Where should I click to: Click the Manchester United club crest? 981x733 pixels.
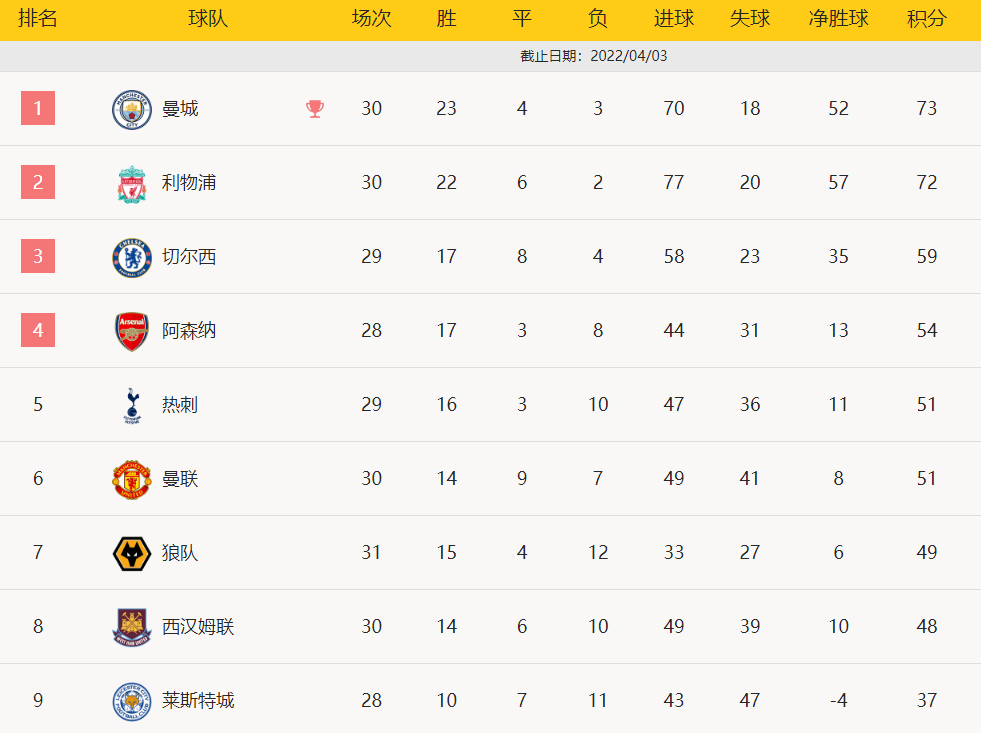[x=131, y=479]
